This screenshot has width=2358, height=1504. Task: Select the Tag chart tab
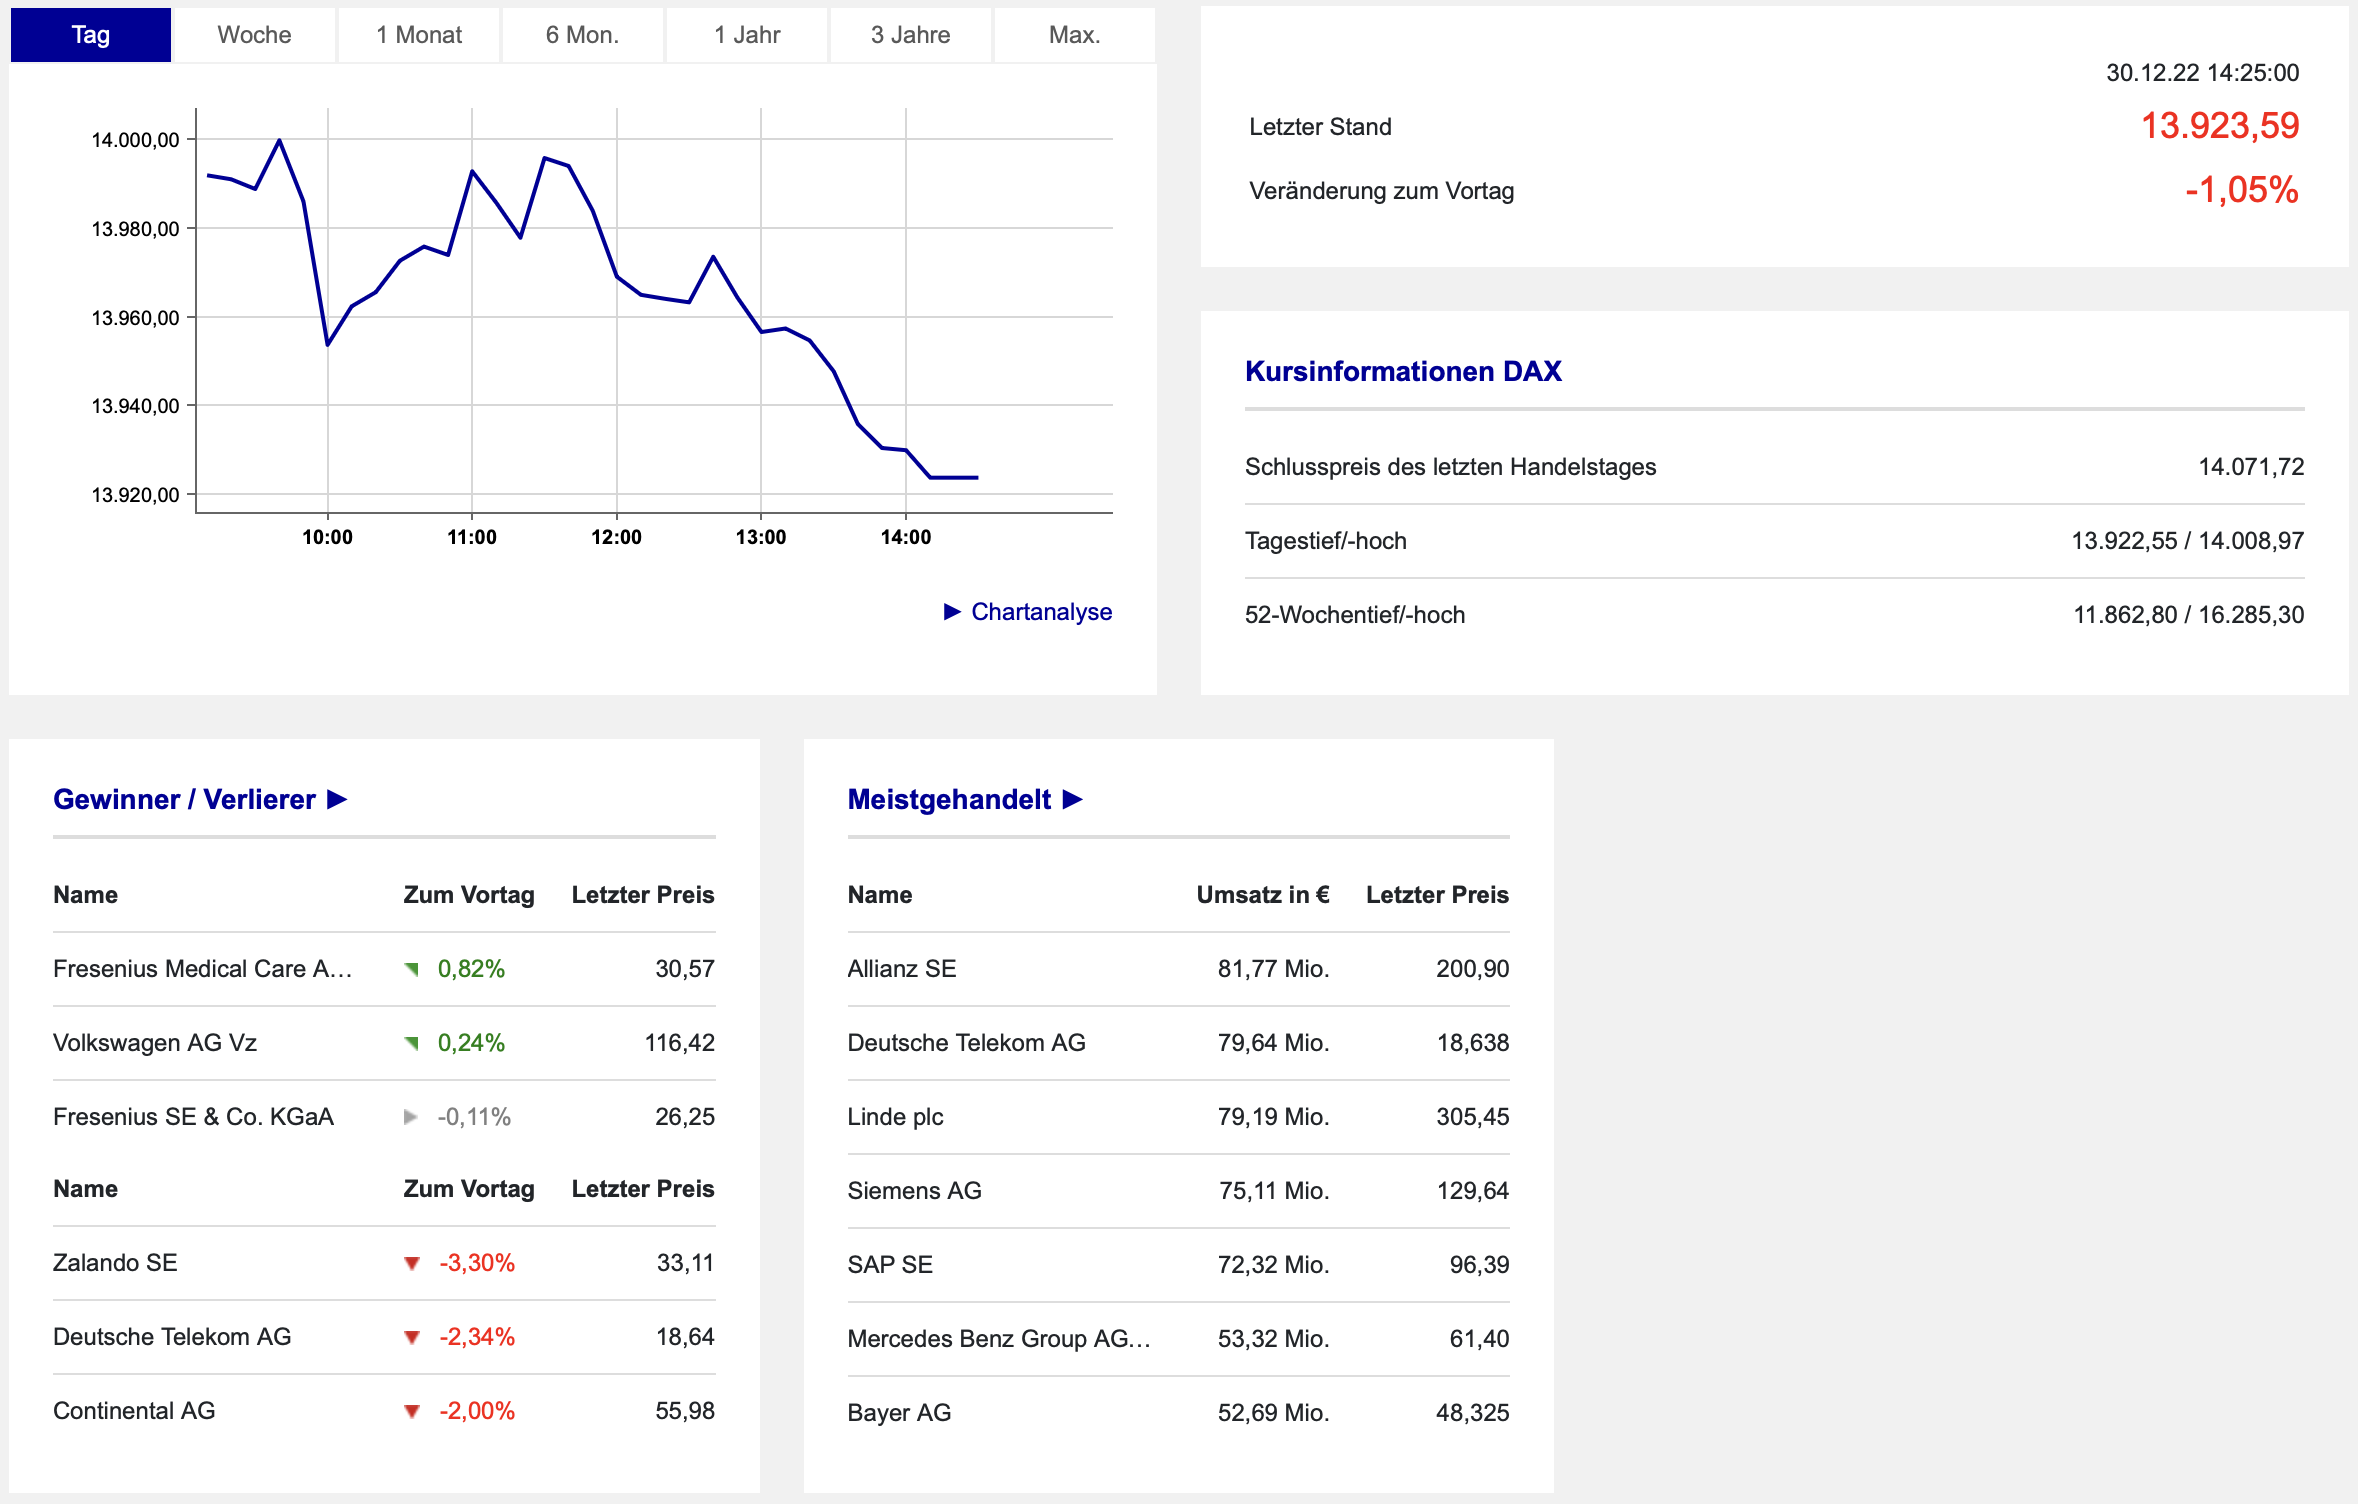click(91, 35)
